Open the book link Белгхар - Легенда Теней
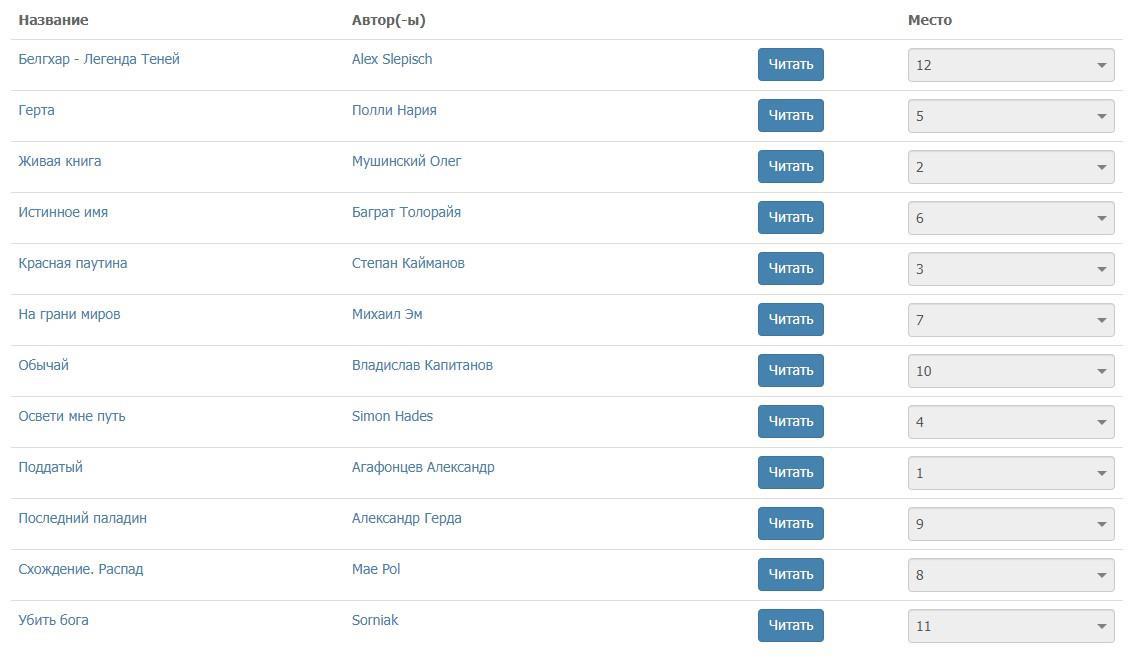1130x664 pixels. pos(99,59)
